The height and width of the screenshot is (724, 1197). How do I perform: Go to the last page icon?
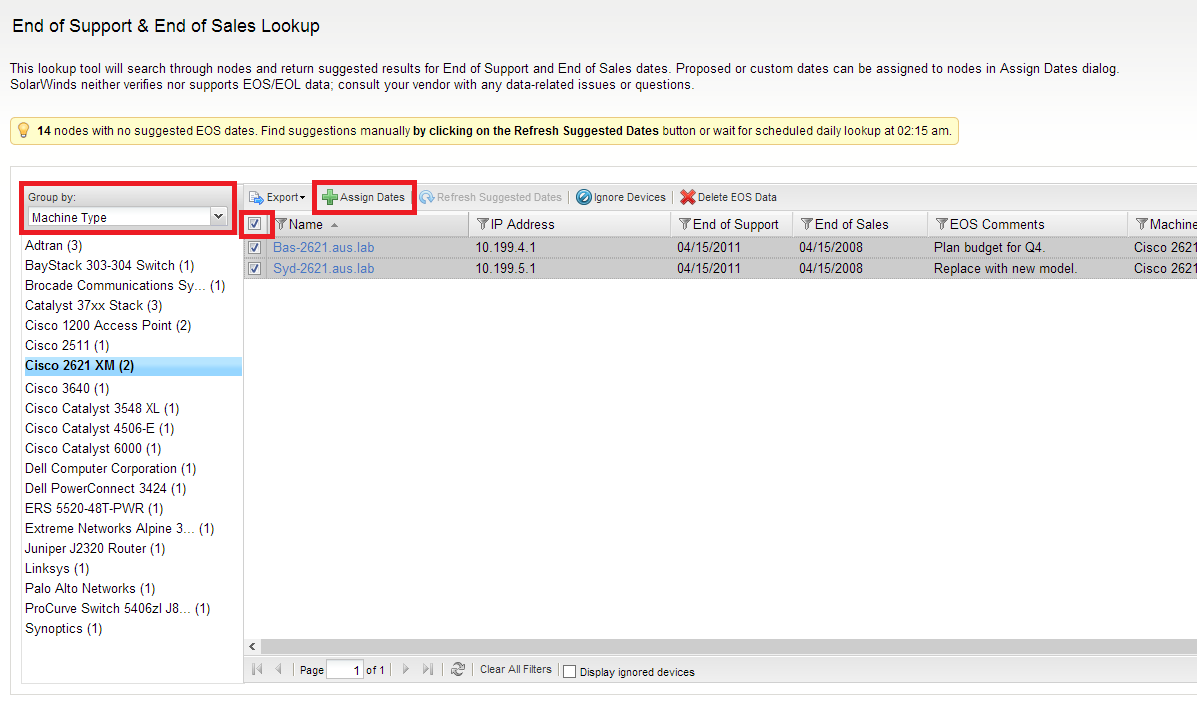pyautogui.click(x=428, y=670)
